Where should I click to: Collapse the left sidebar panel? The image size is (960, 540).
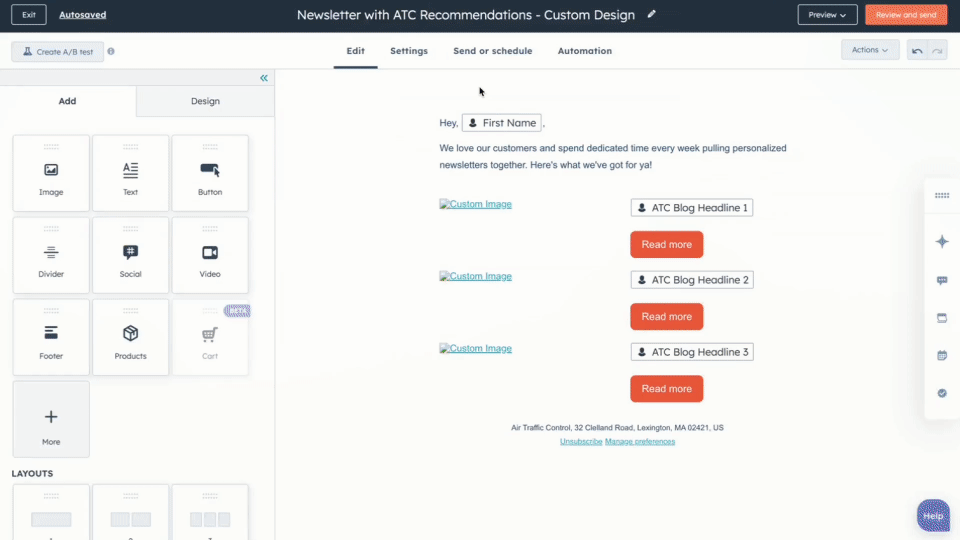click(x=264, y=78)
